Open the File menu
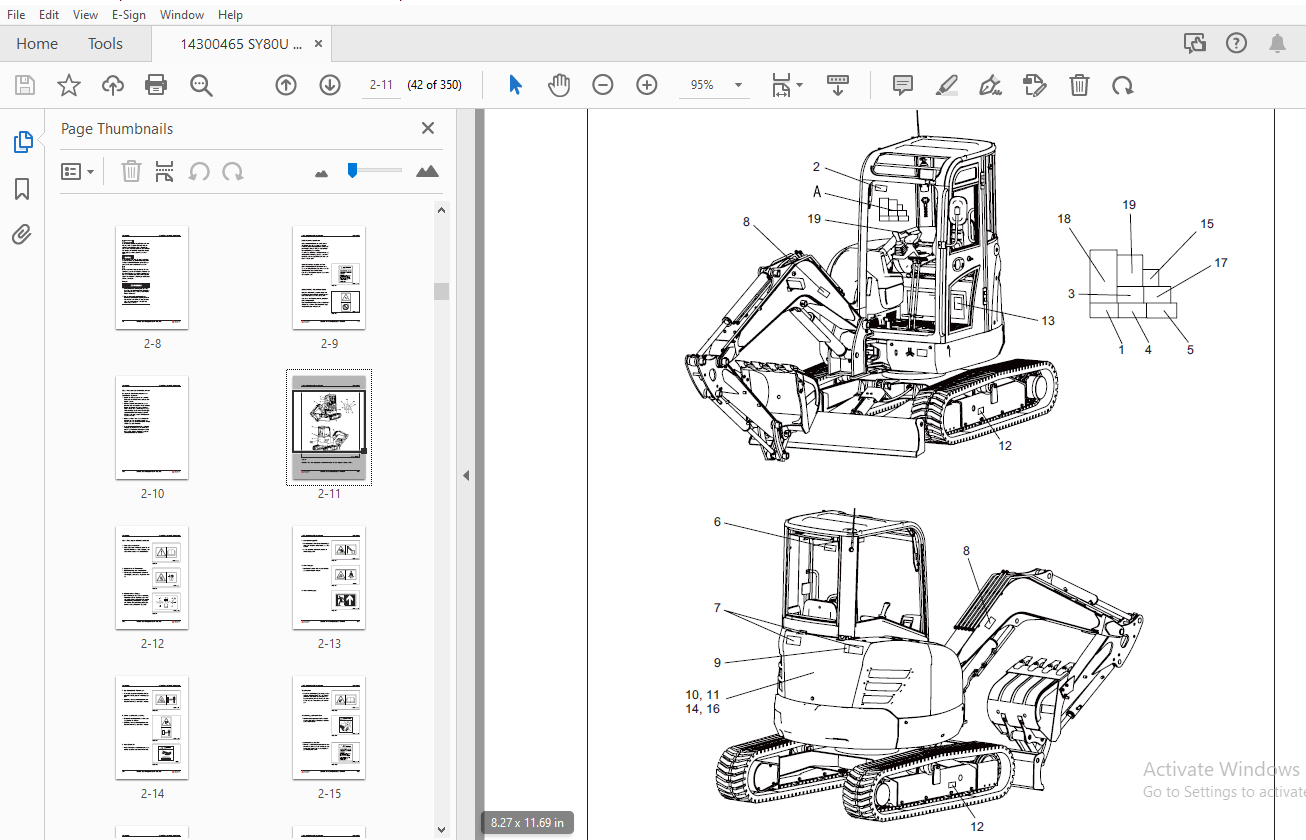 click(x=16, y=15)
